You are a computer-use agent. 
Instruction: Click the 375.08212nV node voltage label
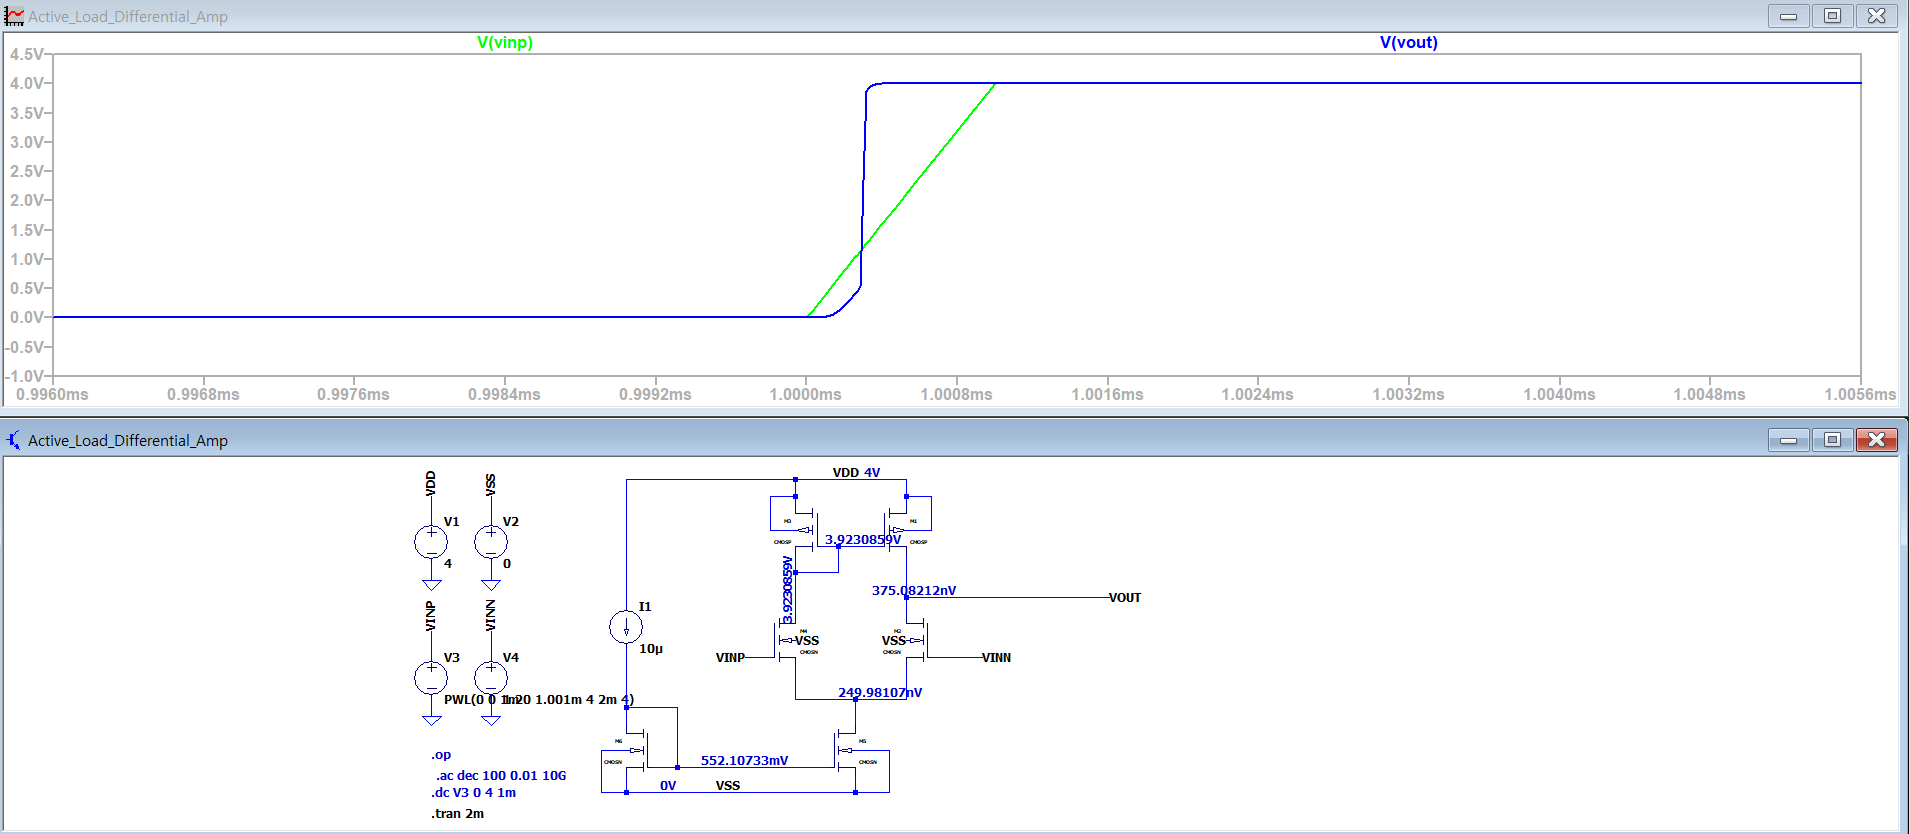click(914, 590)
